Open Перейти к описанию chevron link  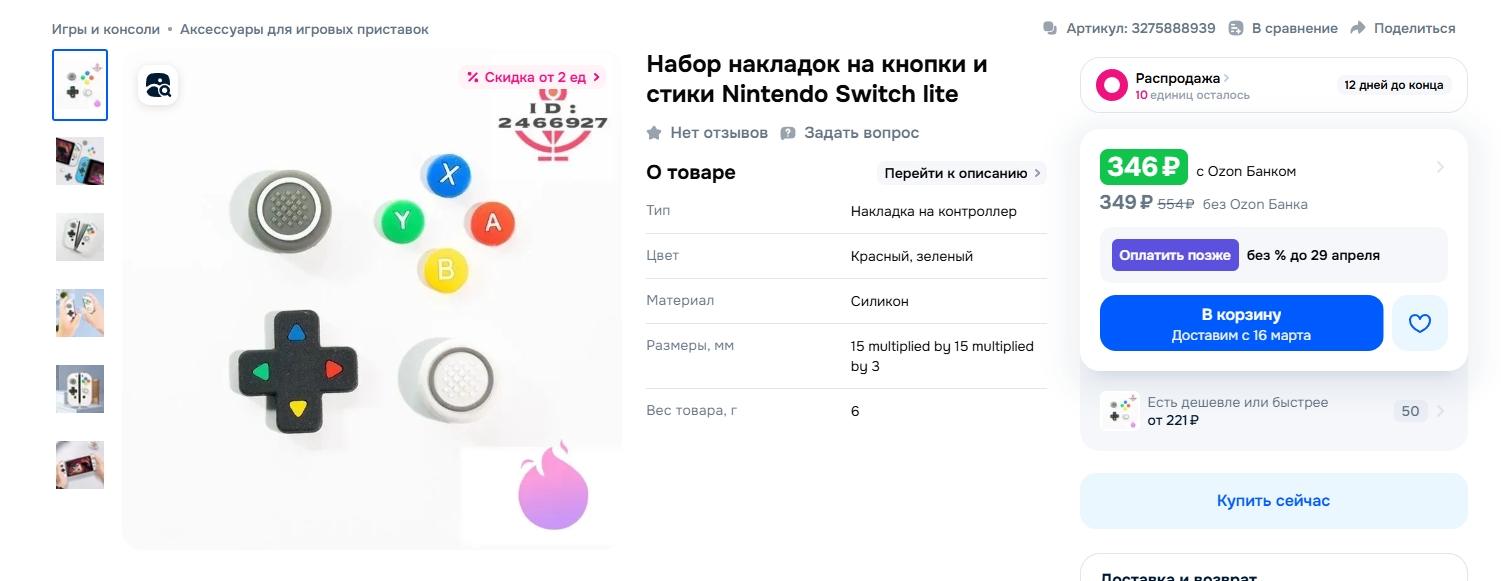tap(1038, 173)
